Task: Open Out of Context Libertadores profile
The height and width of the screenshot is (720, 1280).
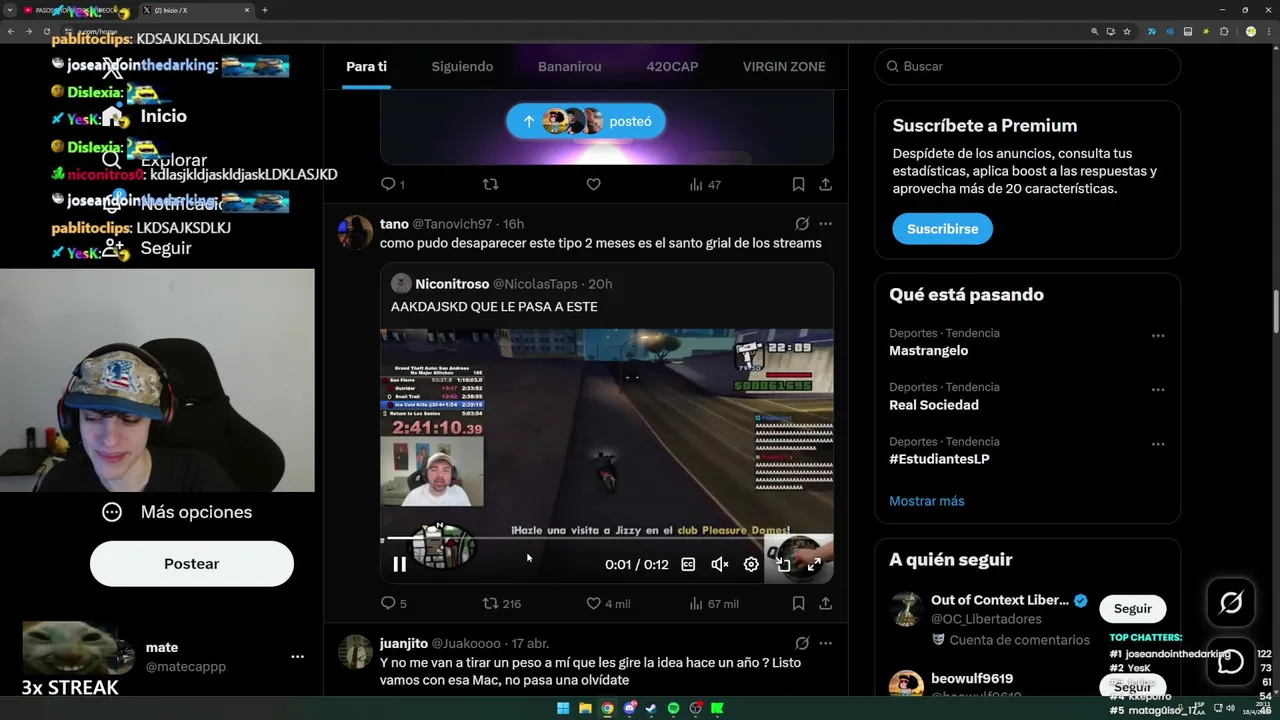Action: coord(1000,600)
